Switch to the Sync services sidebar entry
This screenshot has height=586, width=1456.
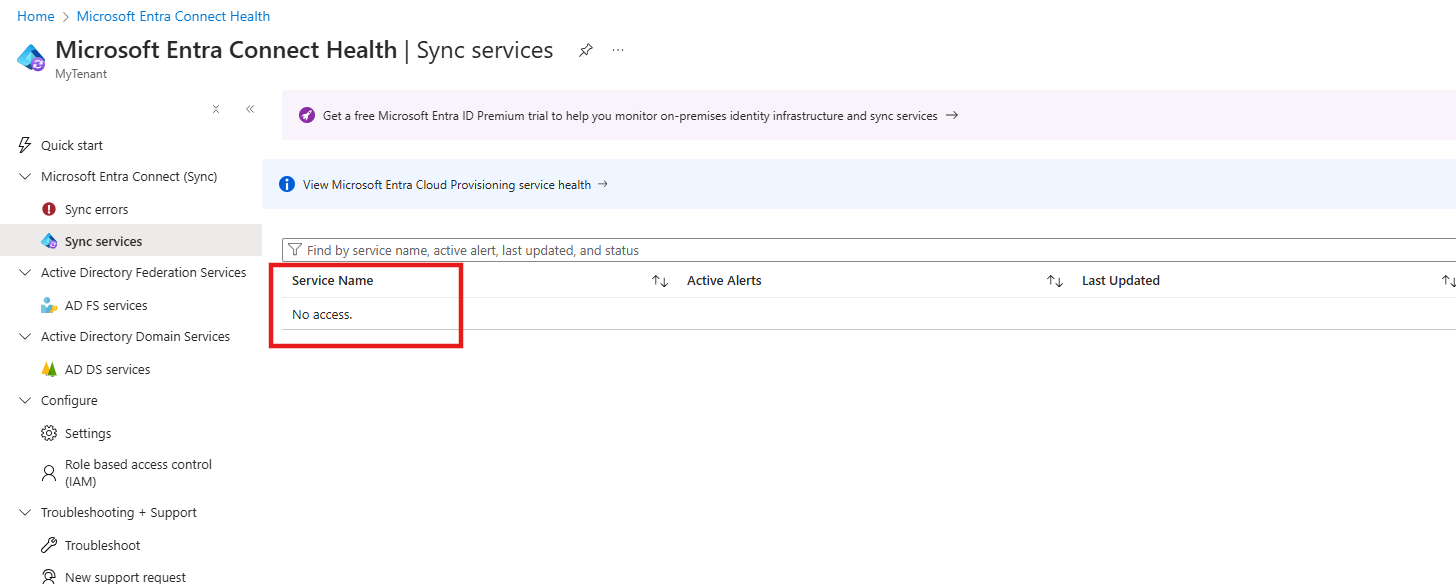click(x=104, y=240)
